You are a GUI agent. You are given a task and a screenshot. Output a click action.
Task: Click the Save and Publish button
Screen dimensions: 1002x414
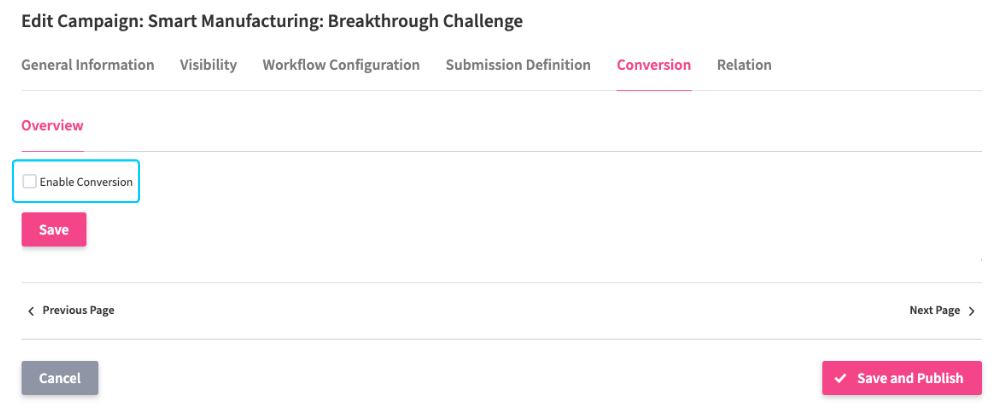(902, 379)
